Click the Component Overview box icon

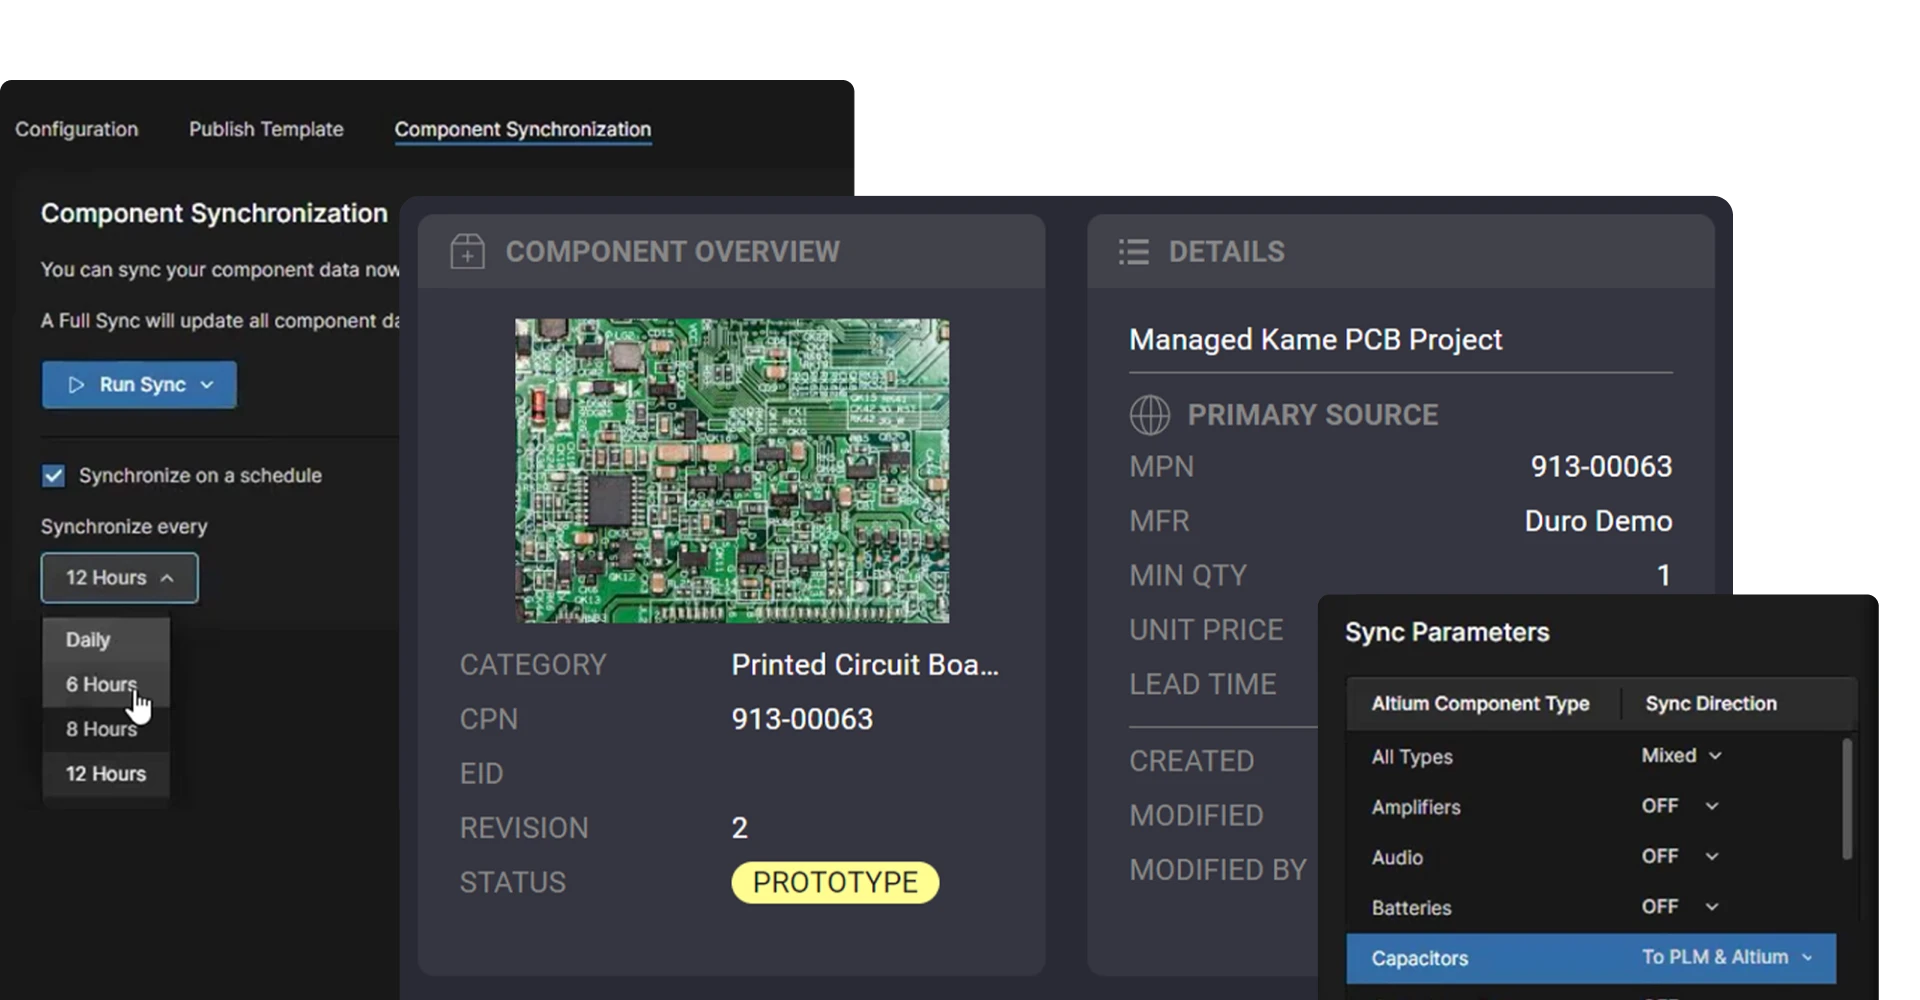coord(467,251)
